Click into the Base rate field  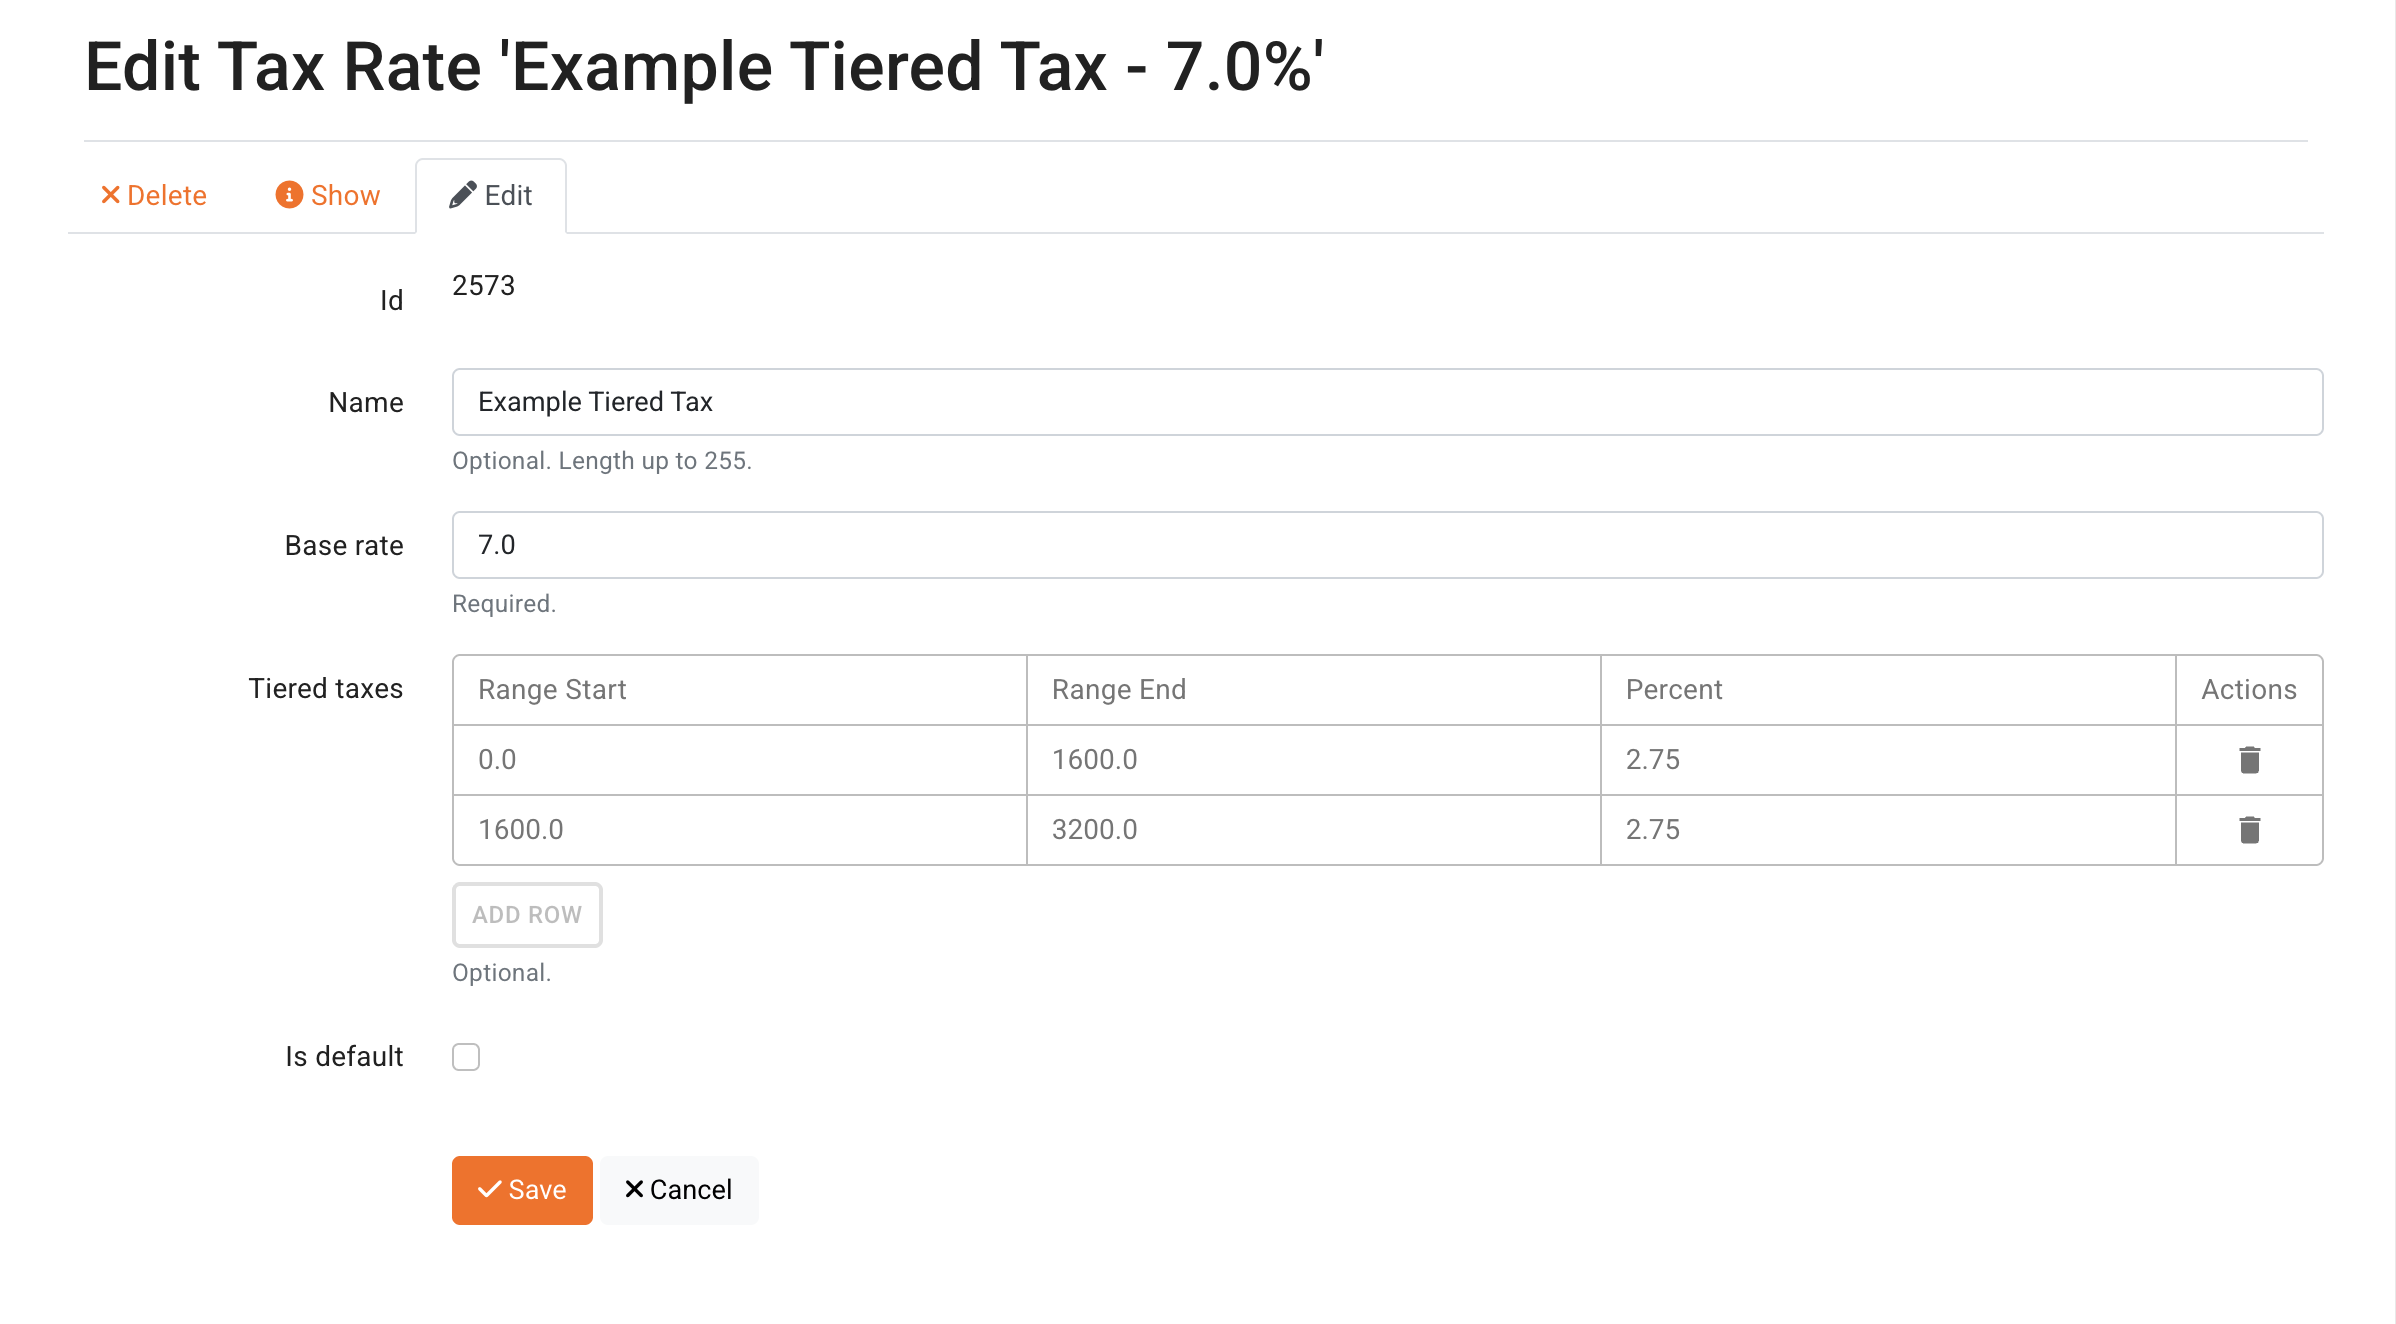point(1387,545)
